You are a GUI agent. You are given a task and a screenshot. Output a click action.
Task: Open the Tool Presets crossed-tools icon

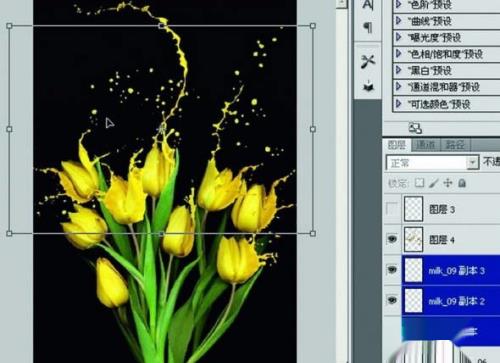pyautogui.click(x=368, y=62)
